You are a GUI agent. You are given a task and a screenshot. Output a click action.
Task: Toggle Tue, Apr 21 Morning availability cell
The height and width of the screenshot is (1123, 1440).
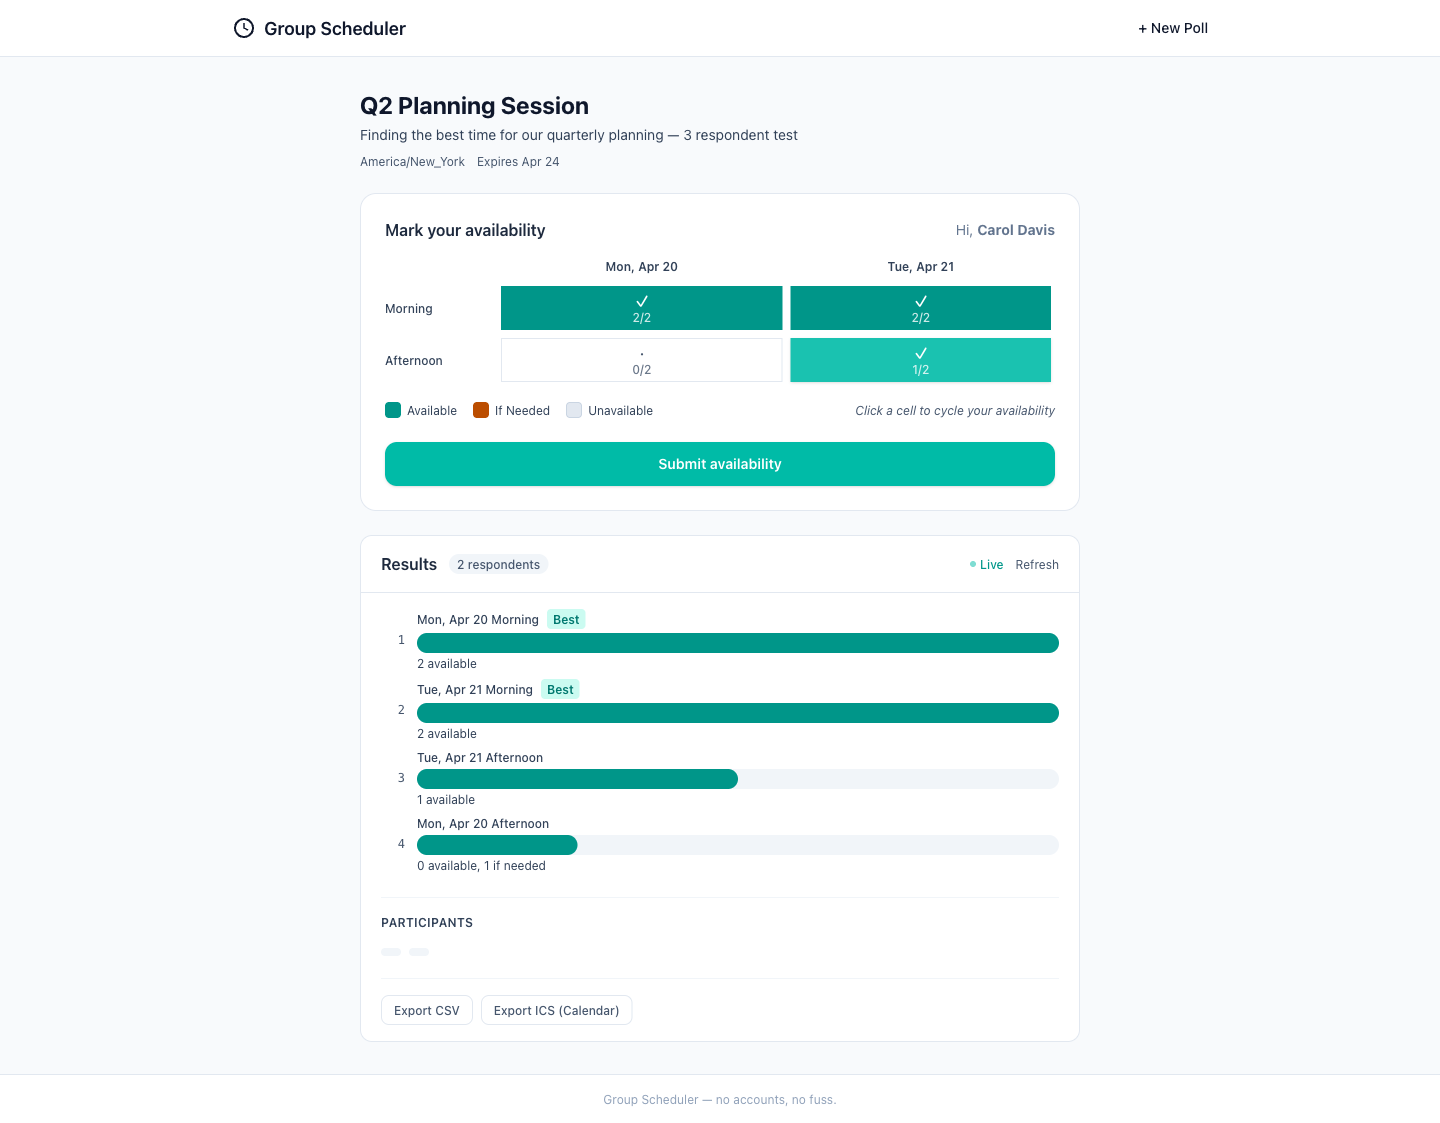(x=920, y=308)
